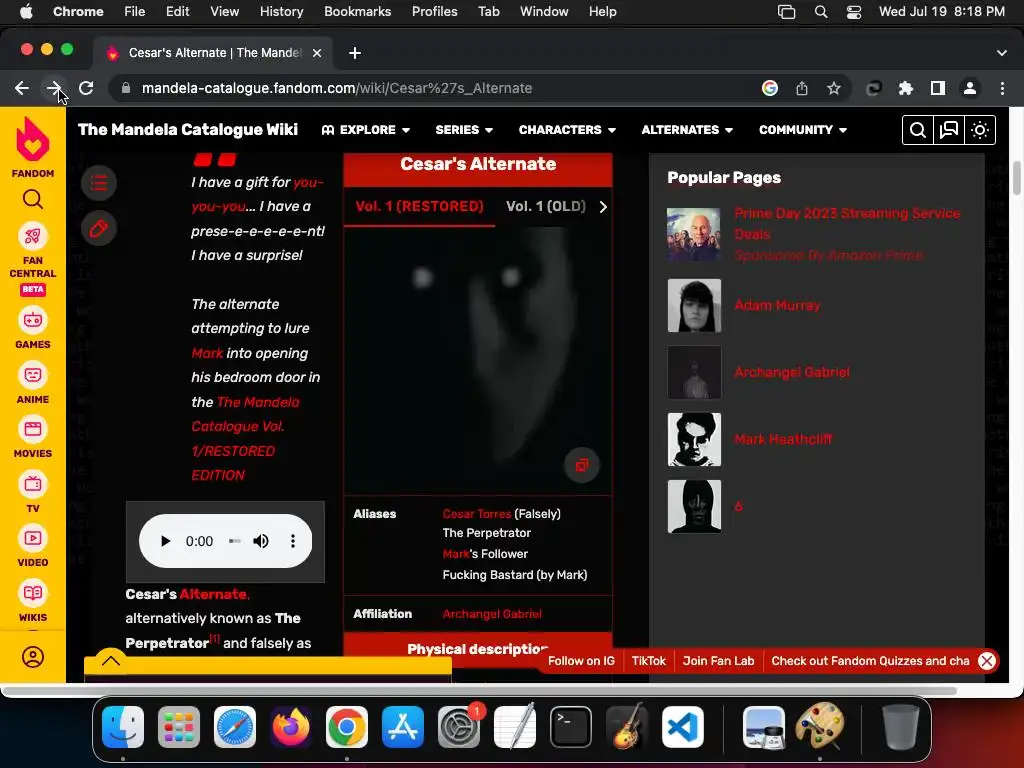Play the audio clip
Image resolution: width=1024 pixels, height=768 pixels.
(x=165, y=541)
